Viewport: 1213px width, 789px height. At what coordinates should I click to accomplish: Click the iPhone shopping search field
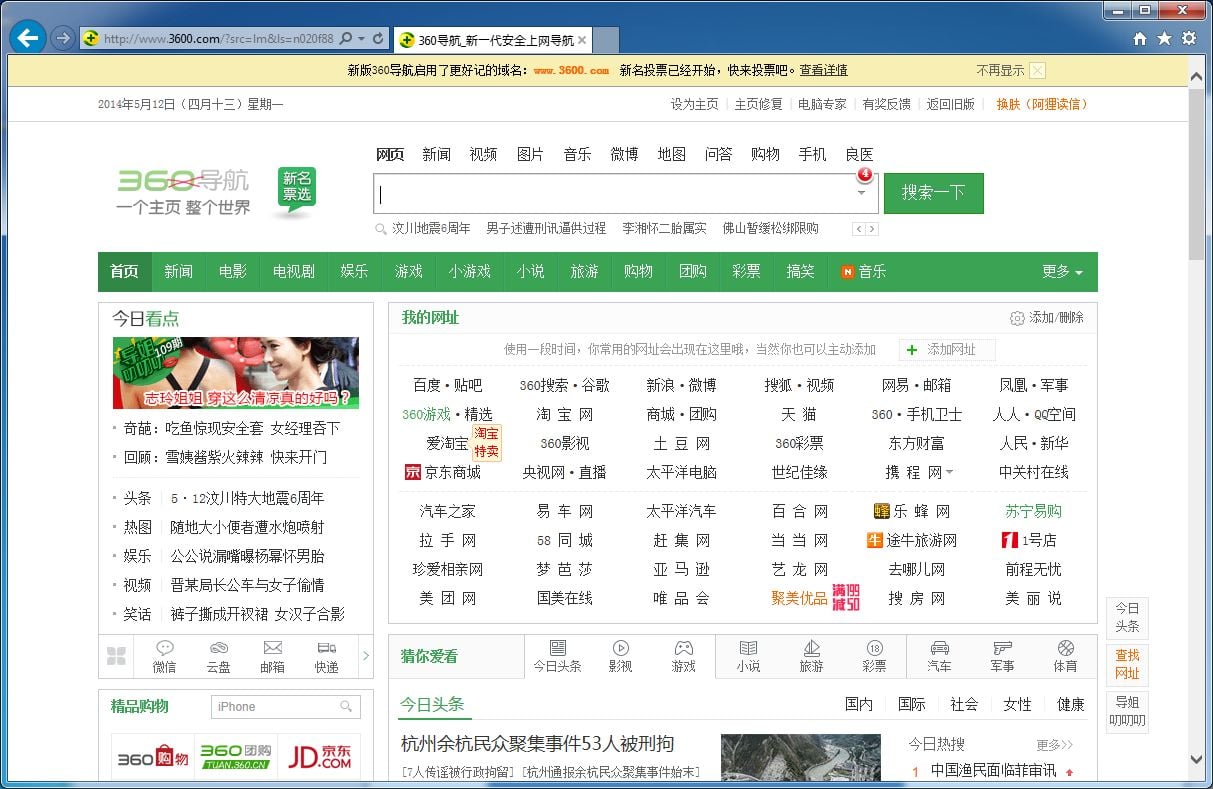click(x=285, y=707)
